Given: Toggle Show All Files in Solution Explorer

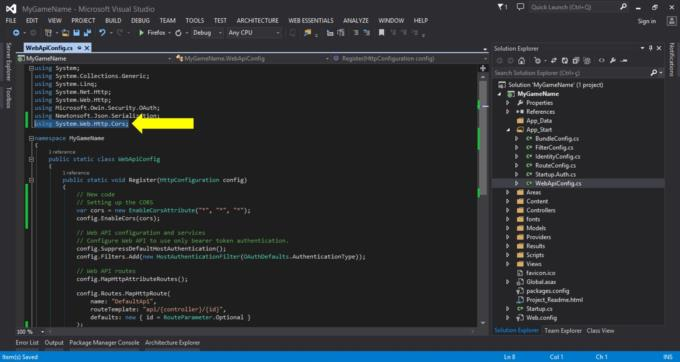Looking at the screenshot, I should point(587,61).
